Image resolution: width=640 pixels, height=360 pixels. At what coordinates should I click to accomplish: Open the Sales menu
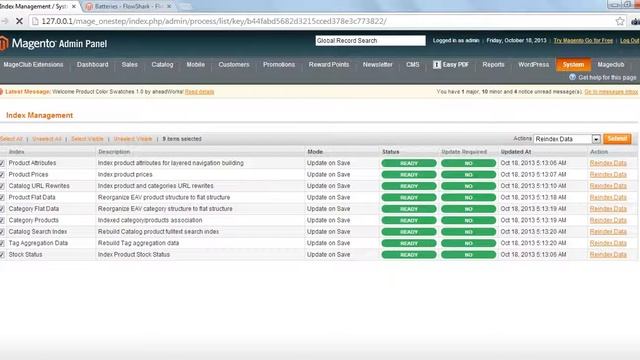129,64
